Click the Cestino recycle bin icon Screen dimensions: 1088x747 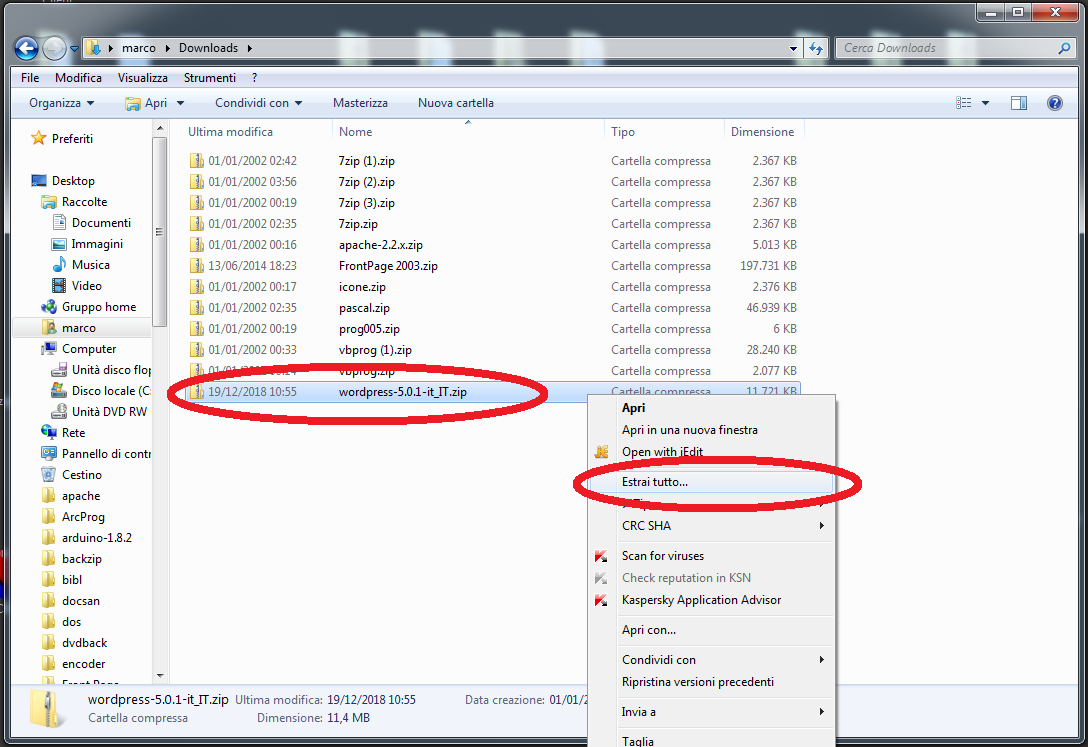[49, 475]
